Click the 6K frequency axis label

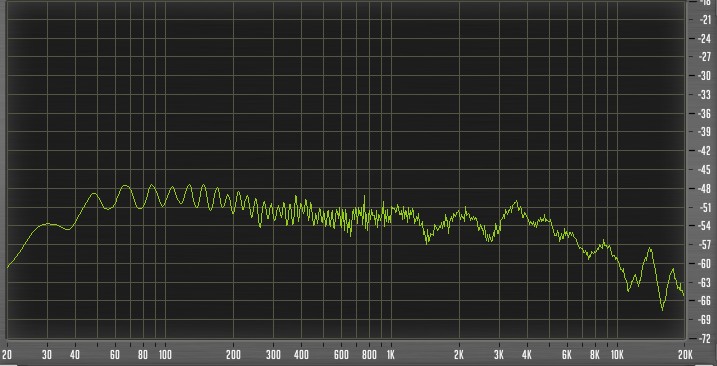(567, 355)
